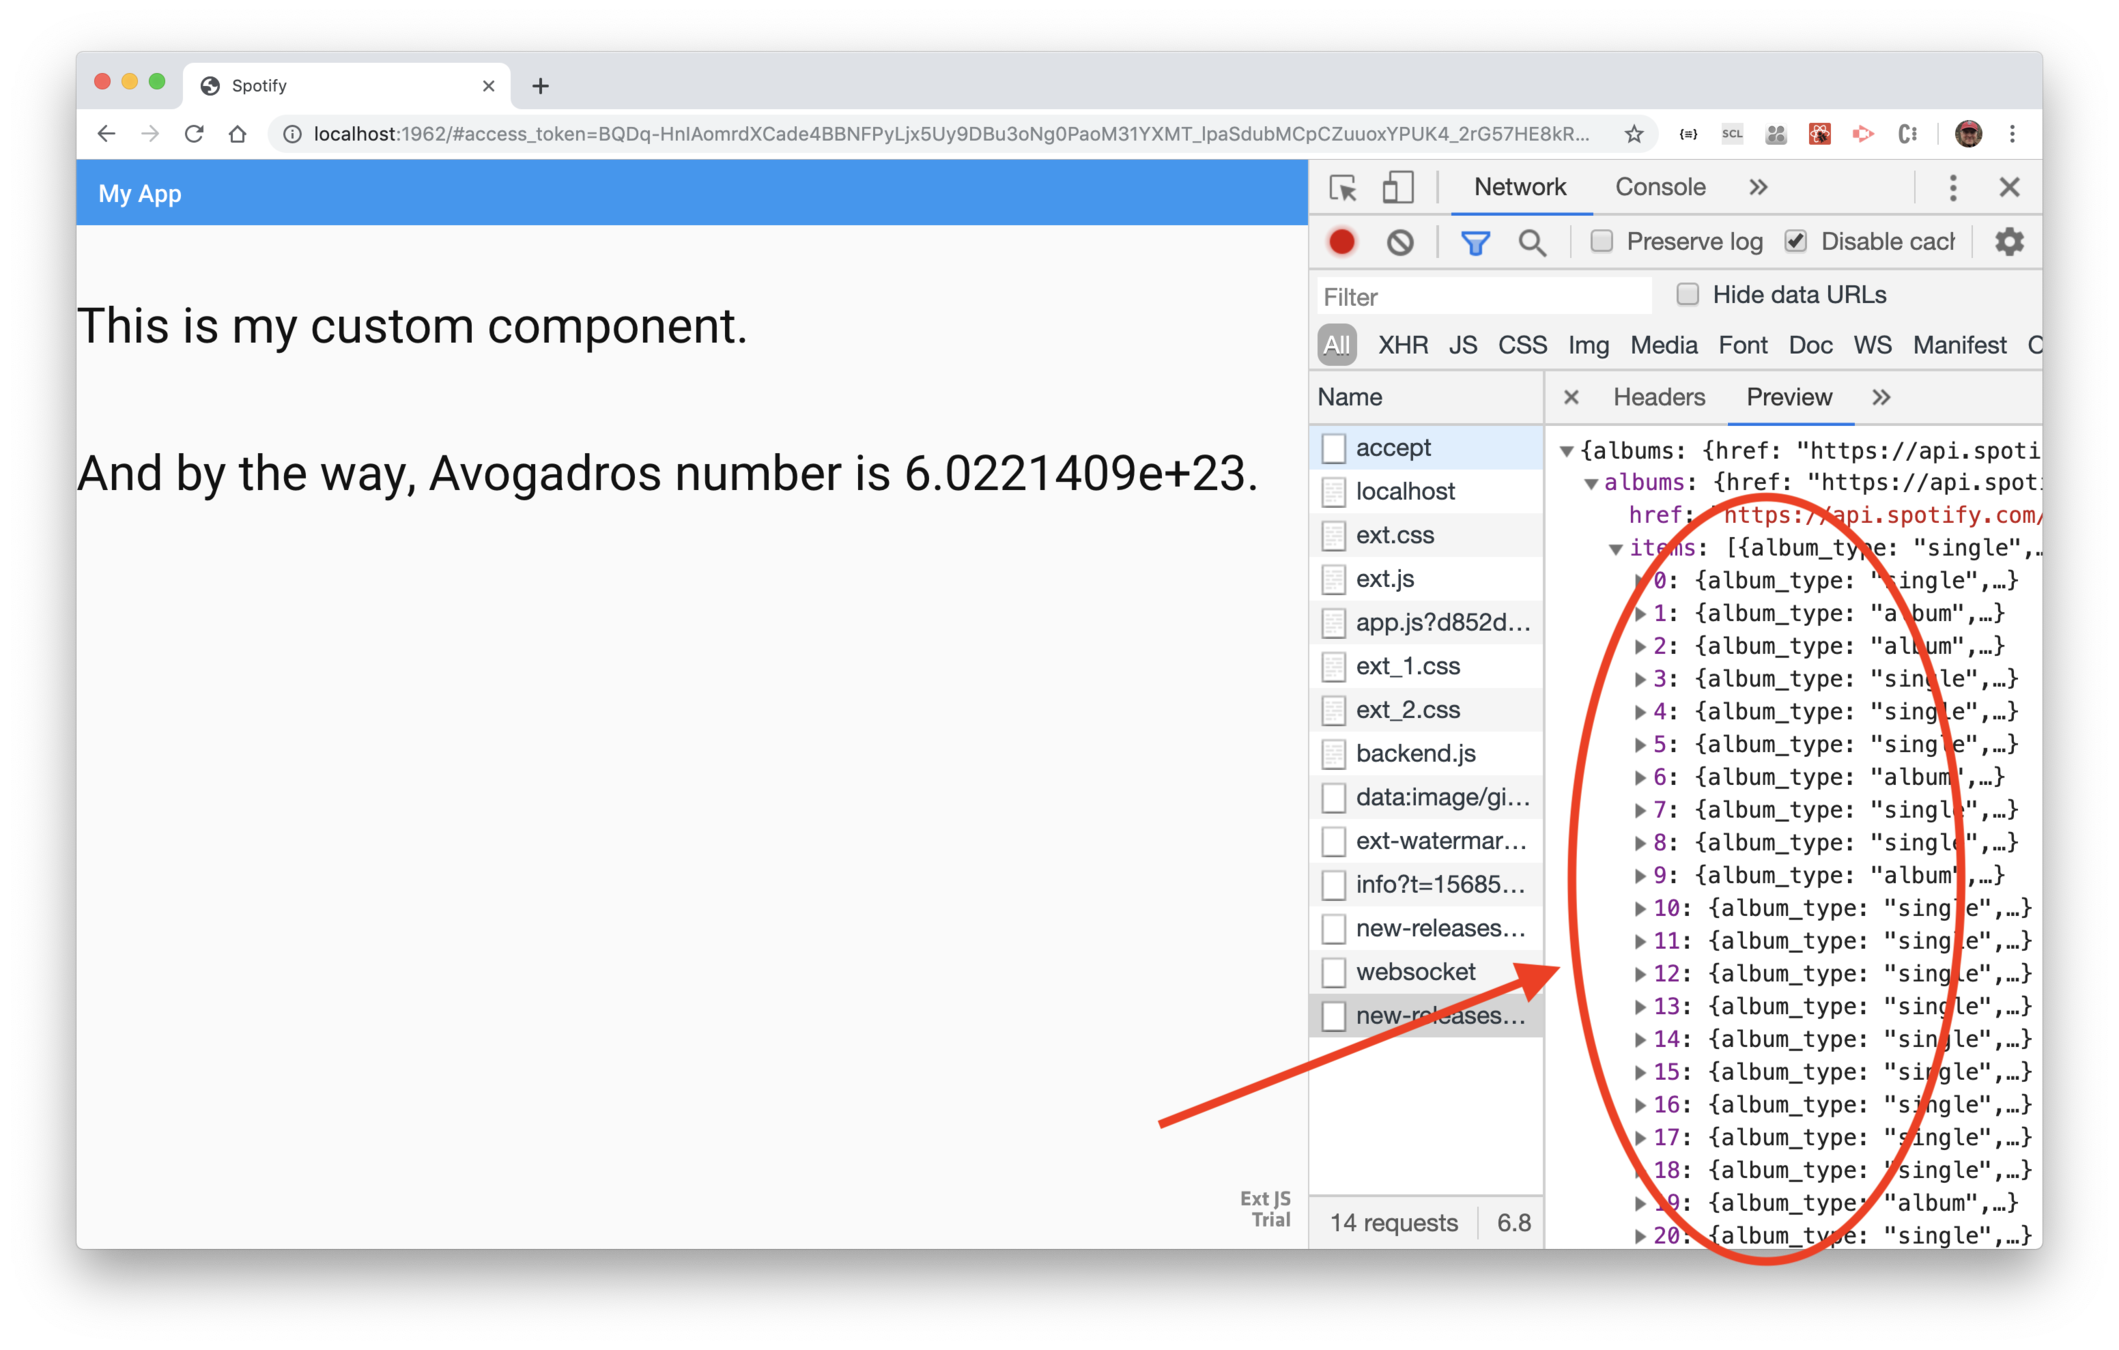Screen dimensions: 2119x1350
Task: Open network search magnifier
Action: [x=1531, y=242]
